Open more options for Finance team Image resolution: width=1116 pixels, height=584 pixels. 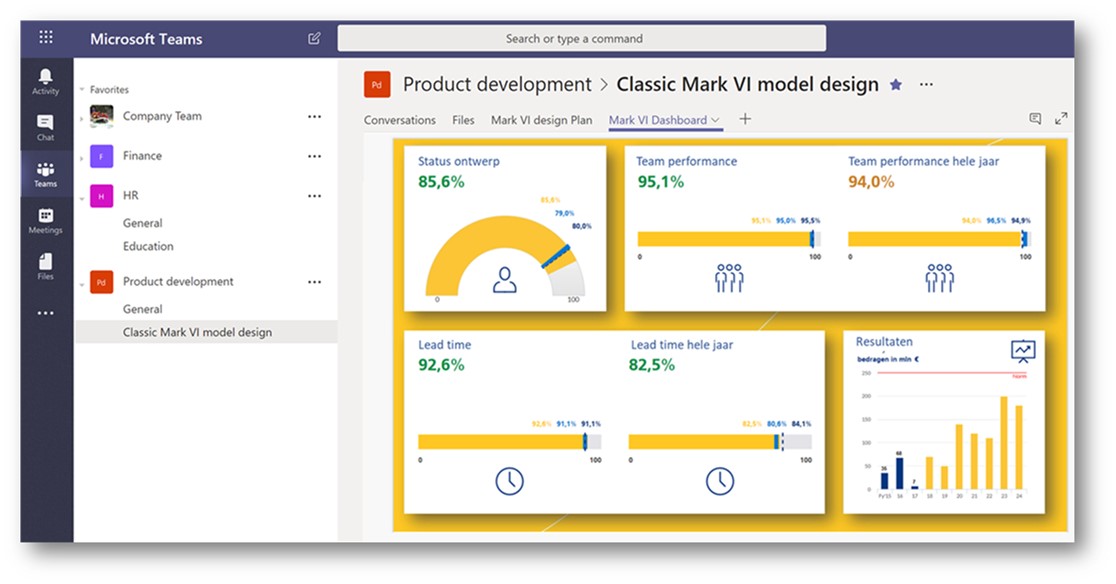[315, 156]
